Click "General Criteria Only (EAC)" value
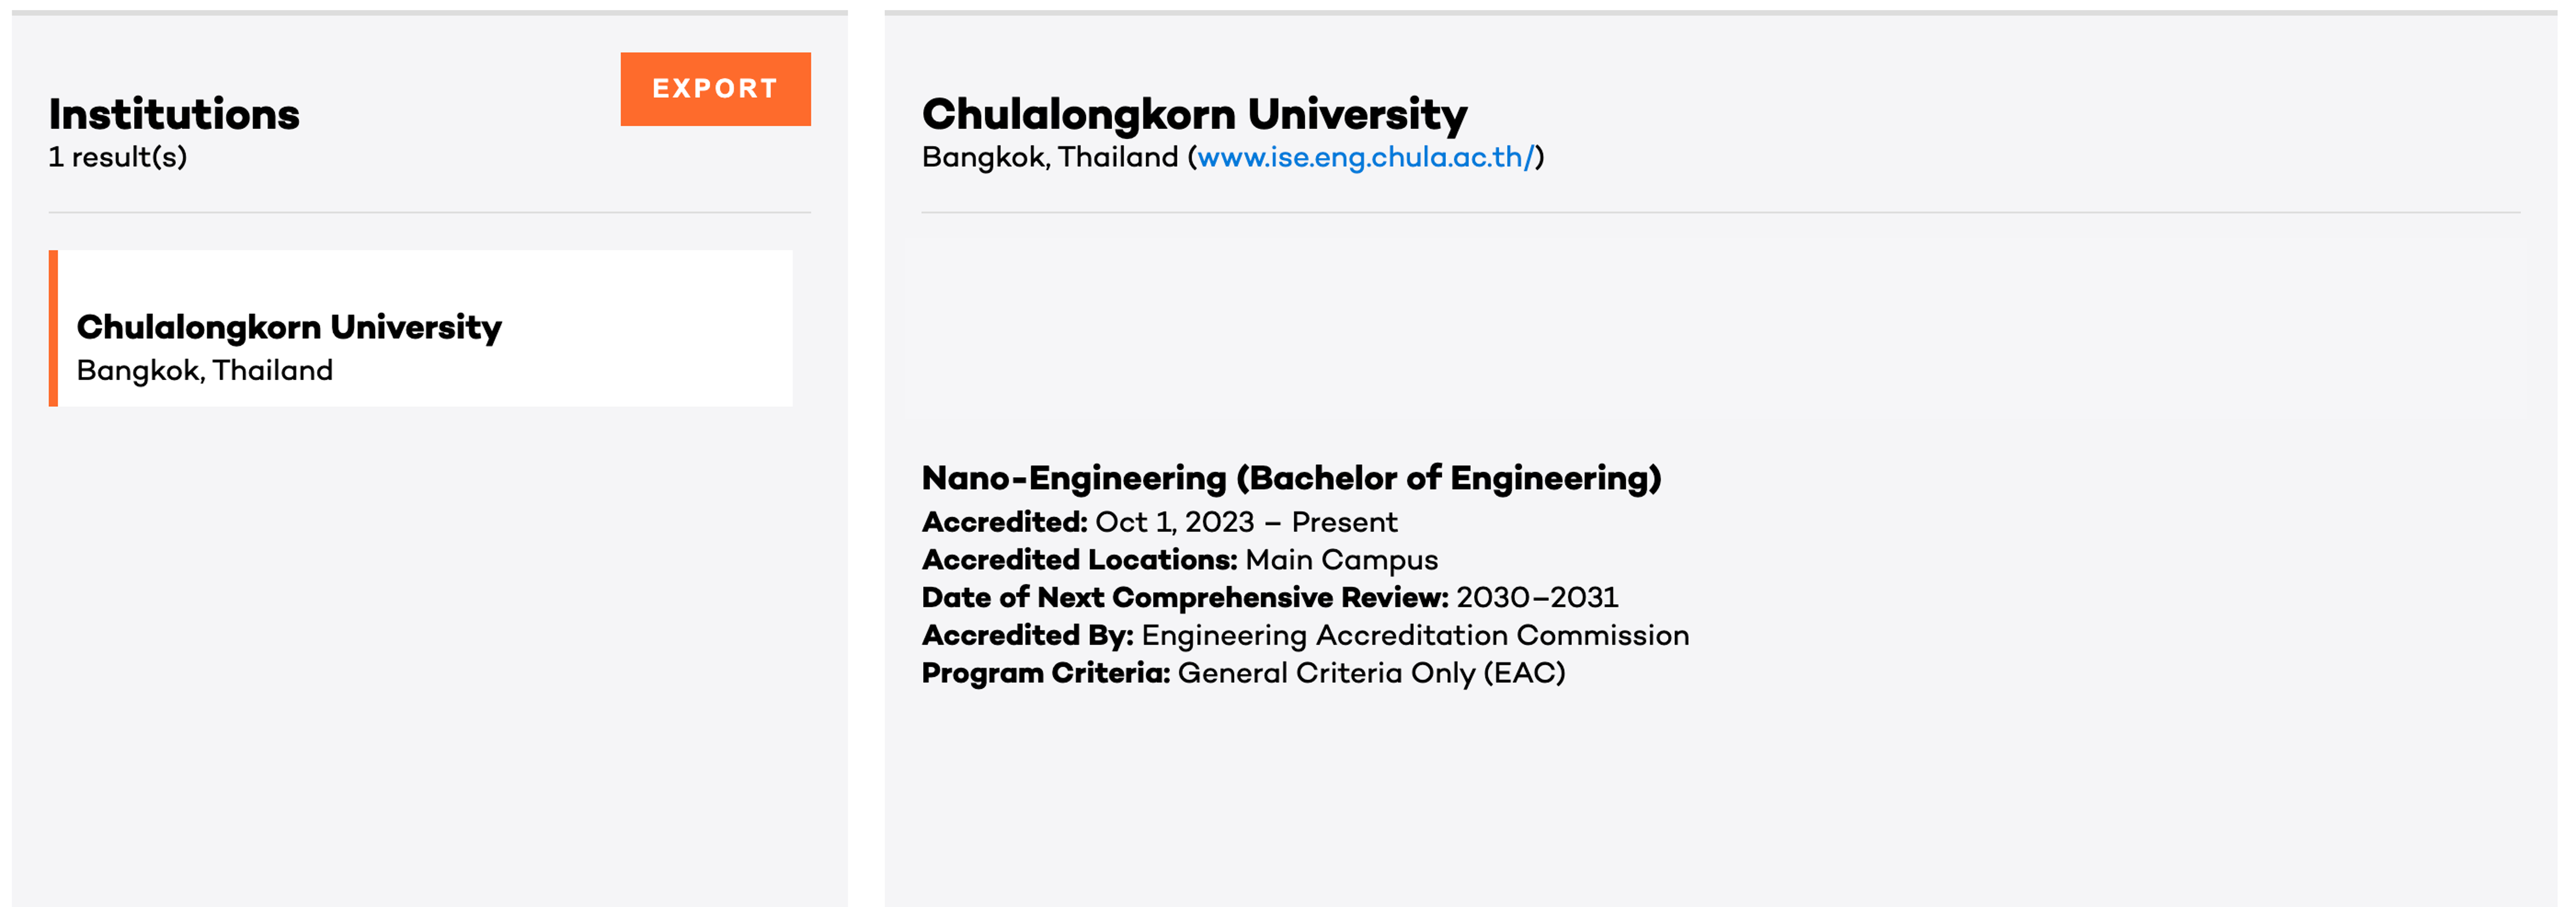The image size is (2576, 907). [x=1371, y=673]
